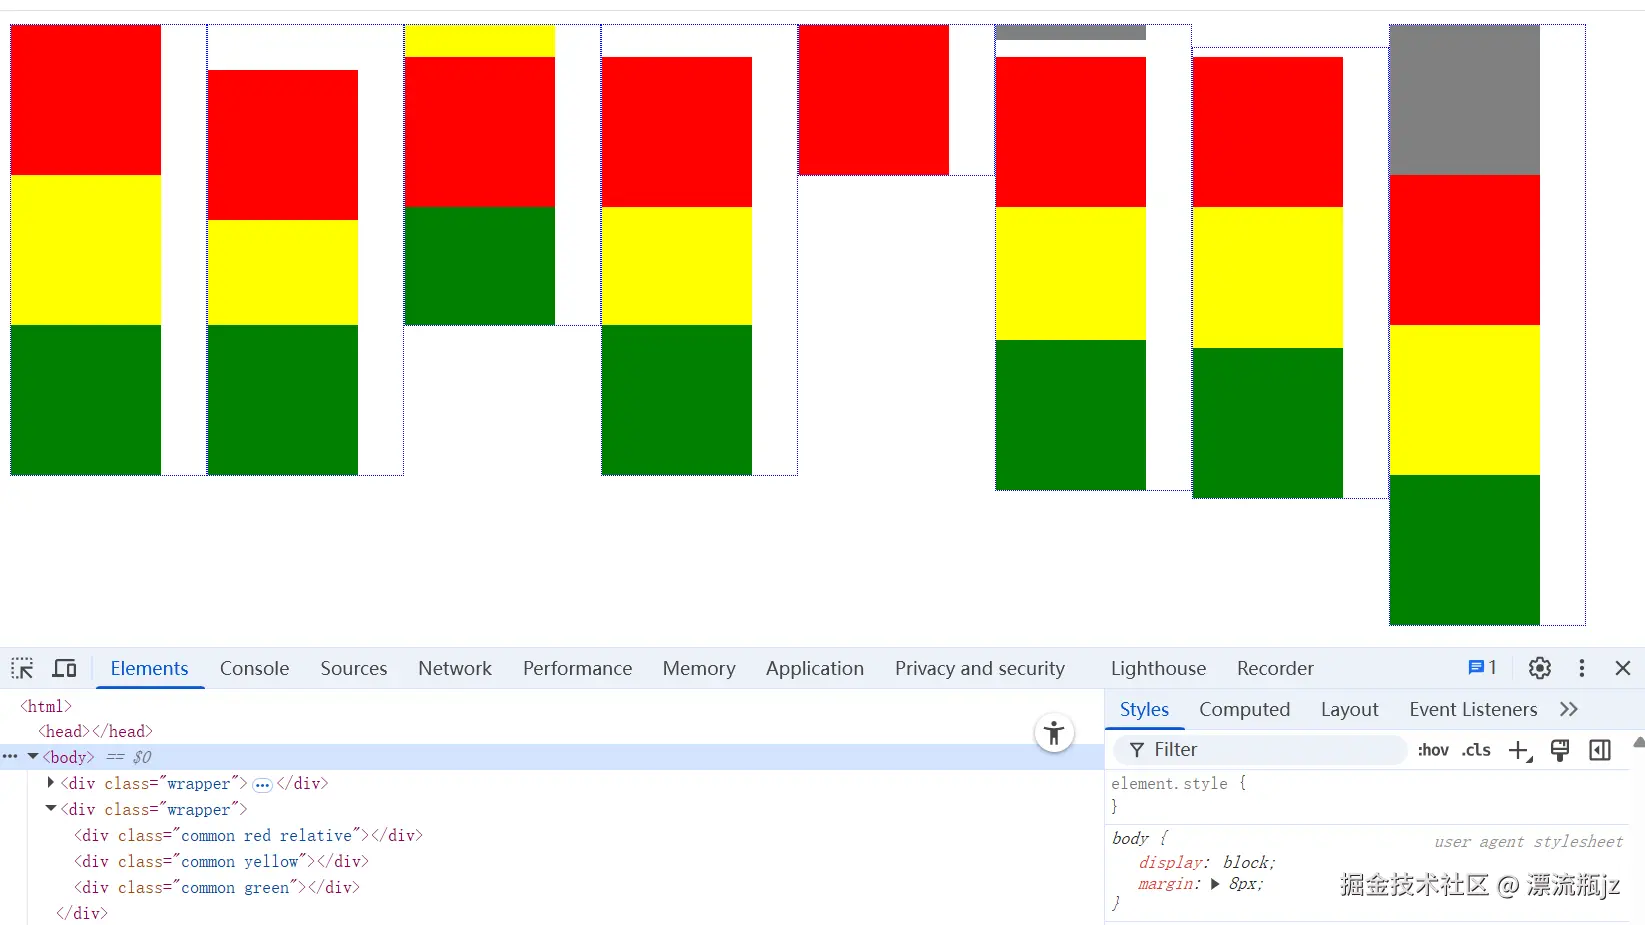Select the Event Listeners subtab
1645x925 pixels.
click(x=1473, y=709)
